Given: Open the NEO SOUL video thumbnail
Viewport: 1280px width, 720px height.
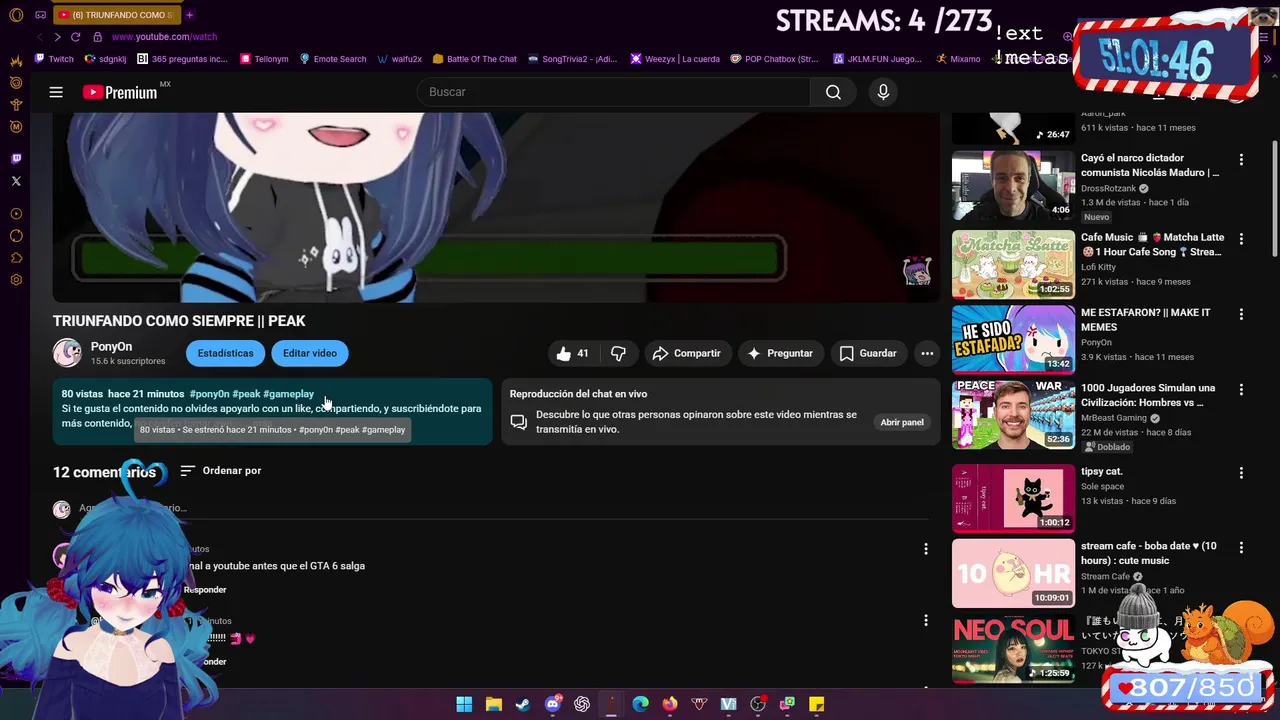Looking at the screenshot, I should point(1013,648).
